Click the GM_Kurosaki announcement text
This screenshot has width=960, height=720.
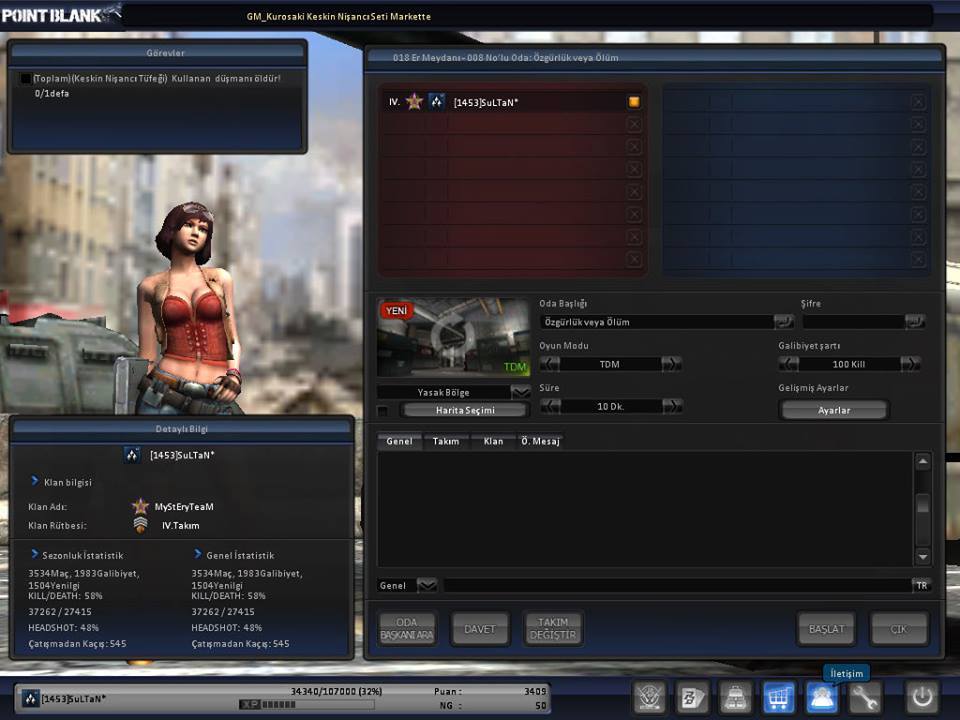[339, 17]
